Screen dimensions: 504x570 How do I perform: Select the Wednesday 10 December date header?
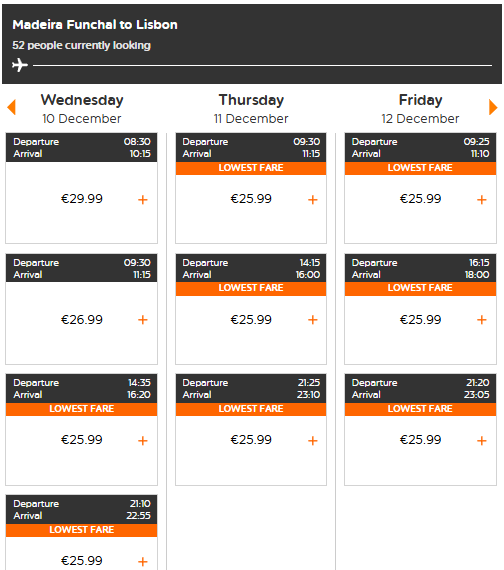(x=82, y=109)
